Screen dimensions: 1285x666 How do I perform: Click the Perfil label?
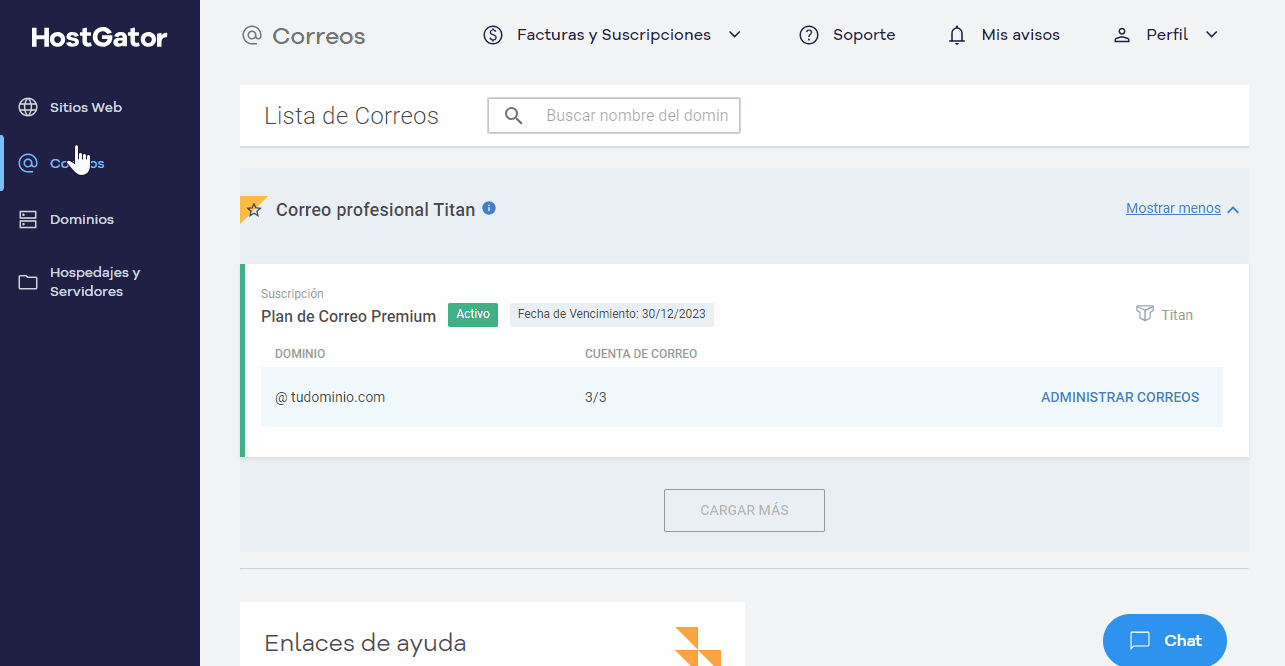(x=1167, y=35)
